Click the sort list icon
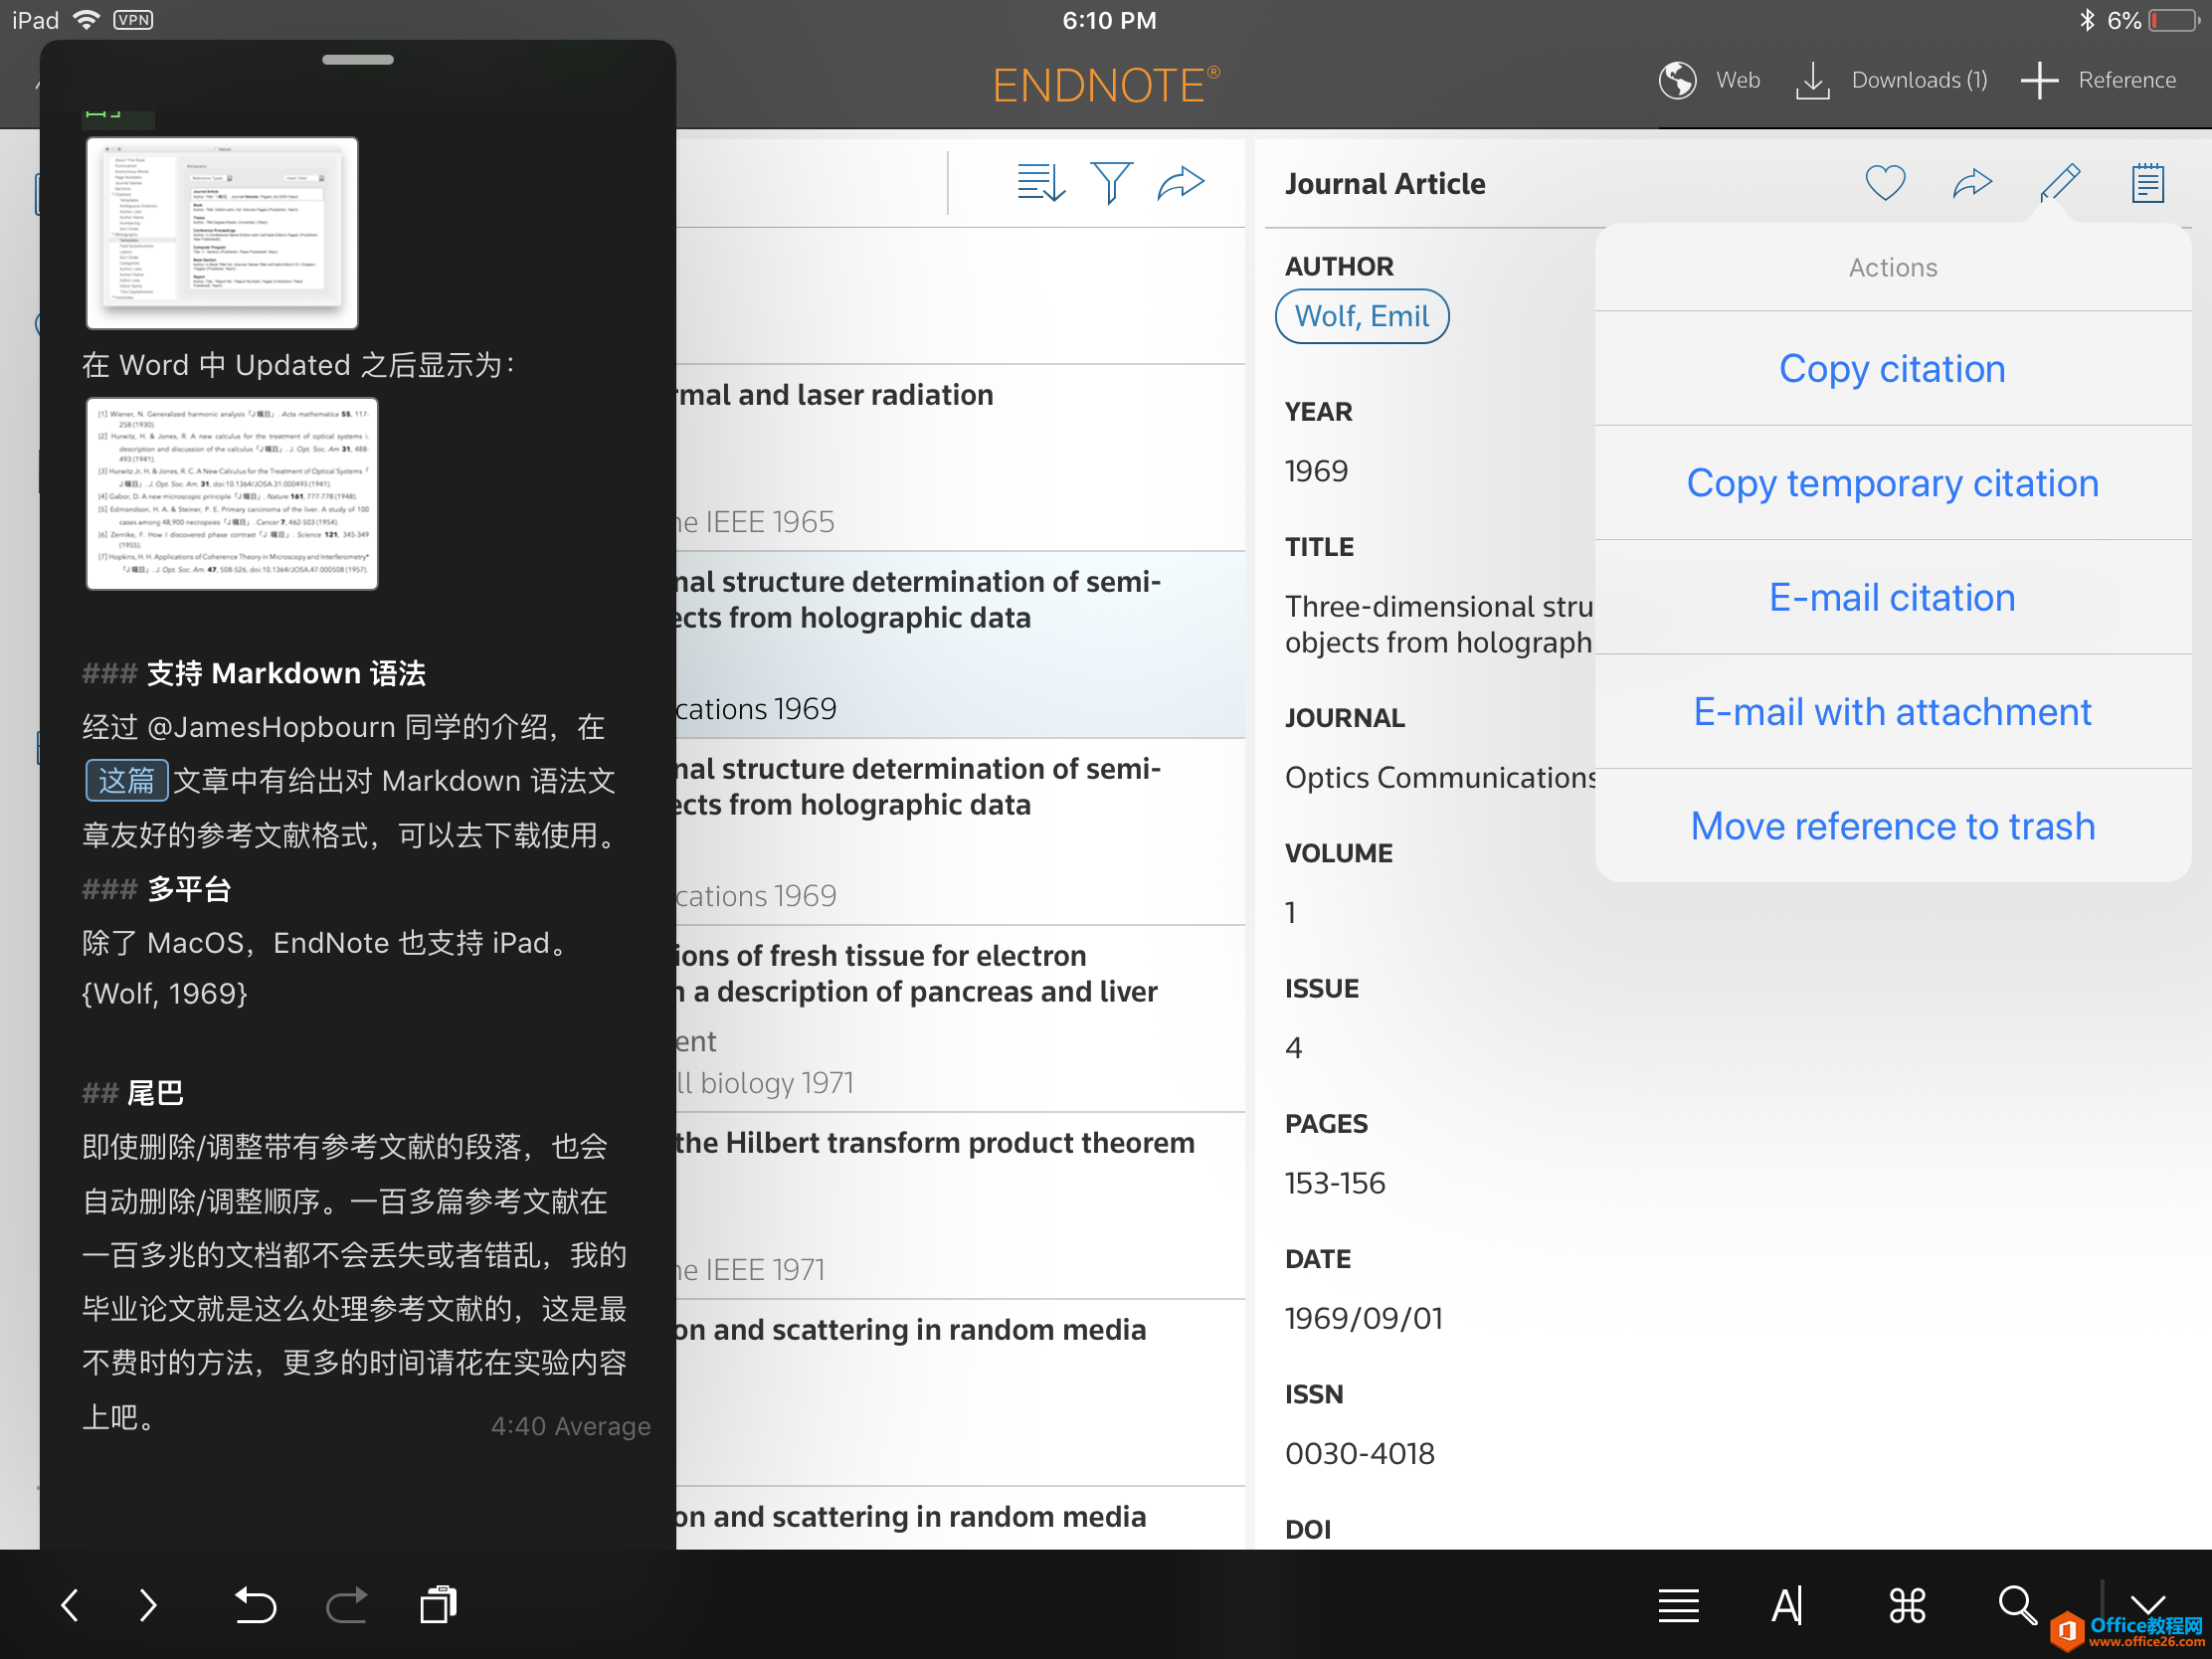The width and height of the screenshot is (2212, 1659). (1040, 183)
